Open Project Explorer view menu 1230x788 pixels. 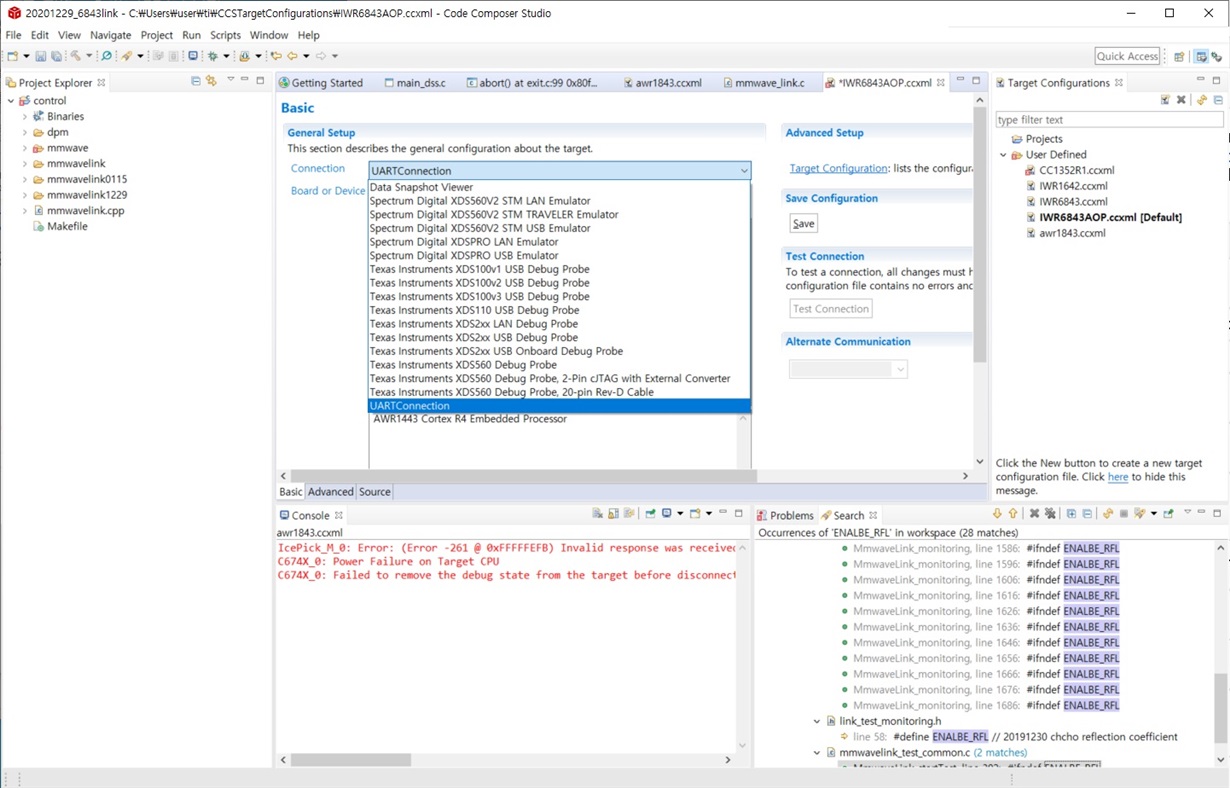[x=230, y=81]
